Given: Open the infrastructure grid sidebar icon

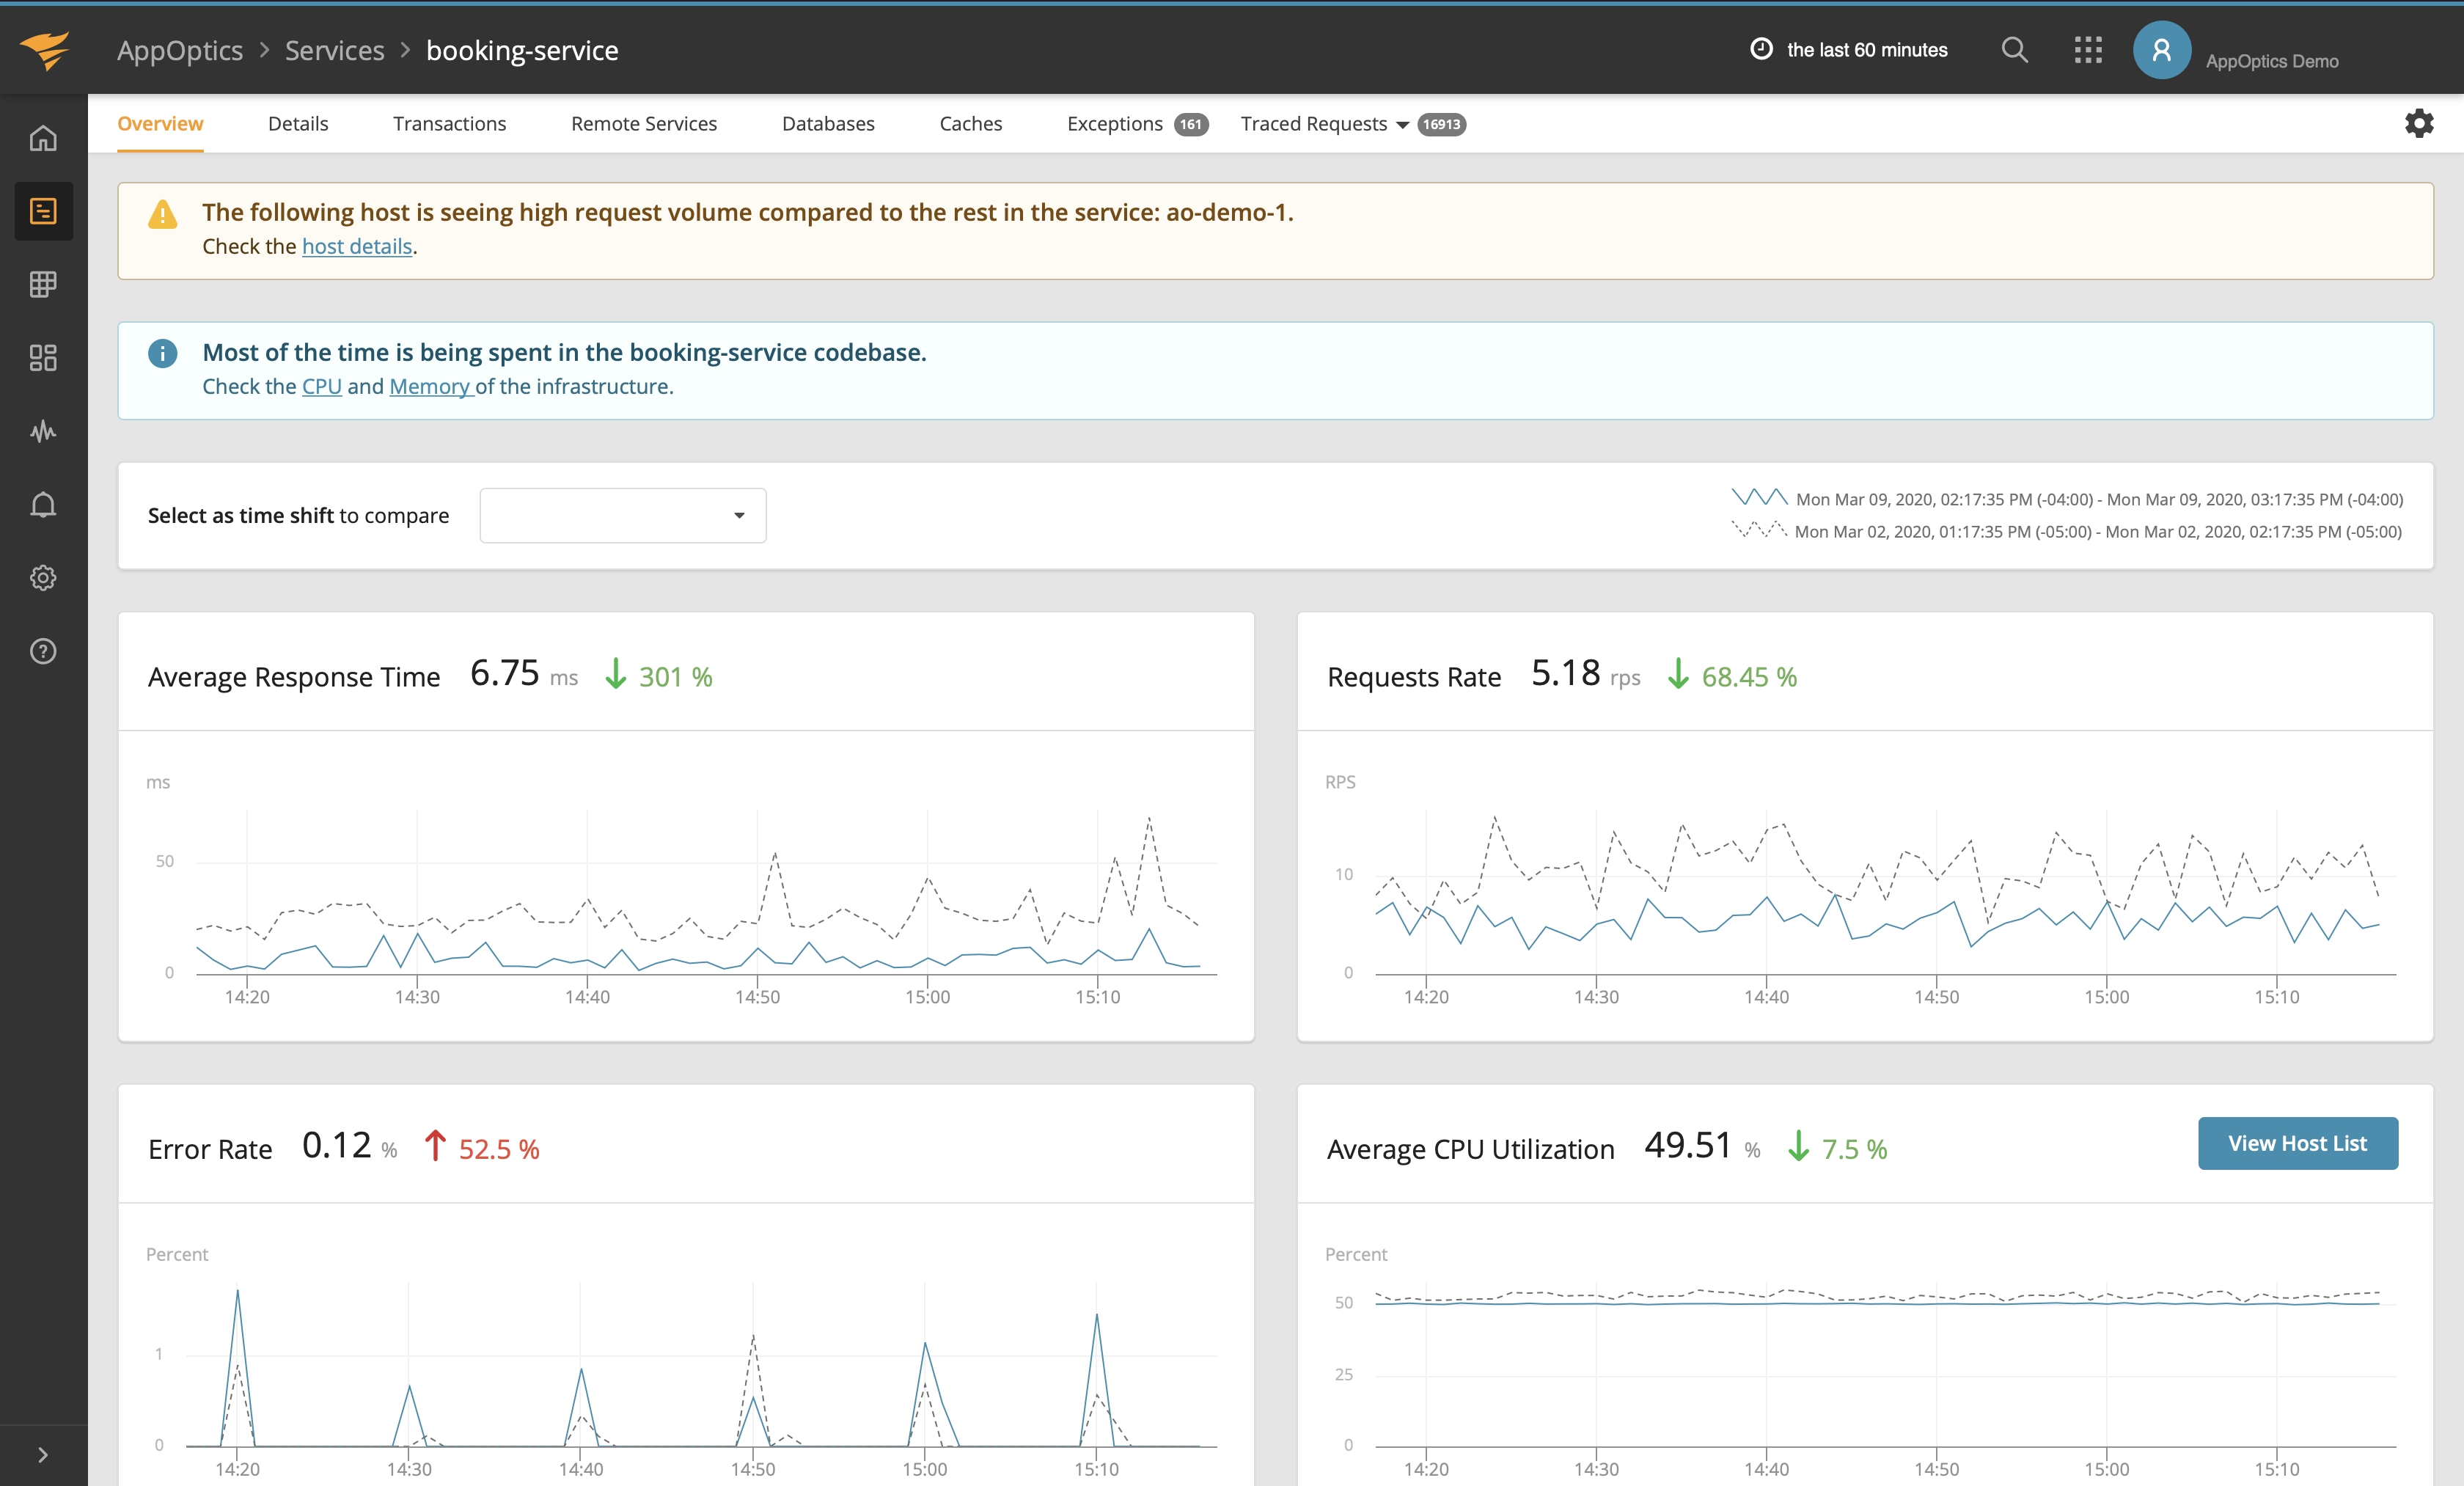Looking at the screenshot, I should click(x=43, y=284).
